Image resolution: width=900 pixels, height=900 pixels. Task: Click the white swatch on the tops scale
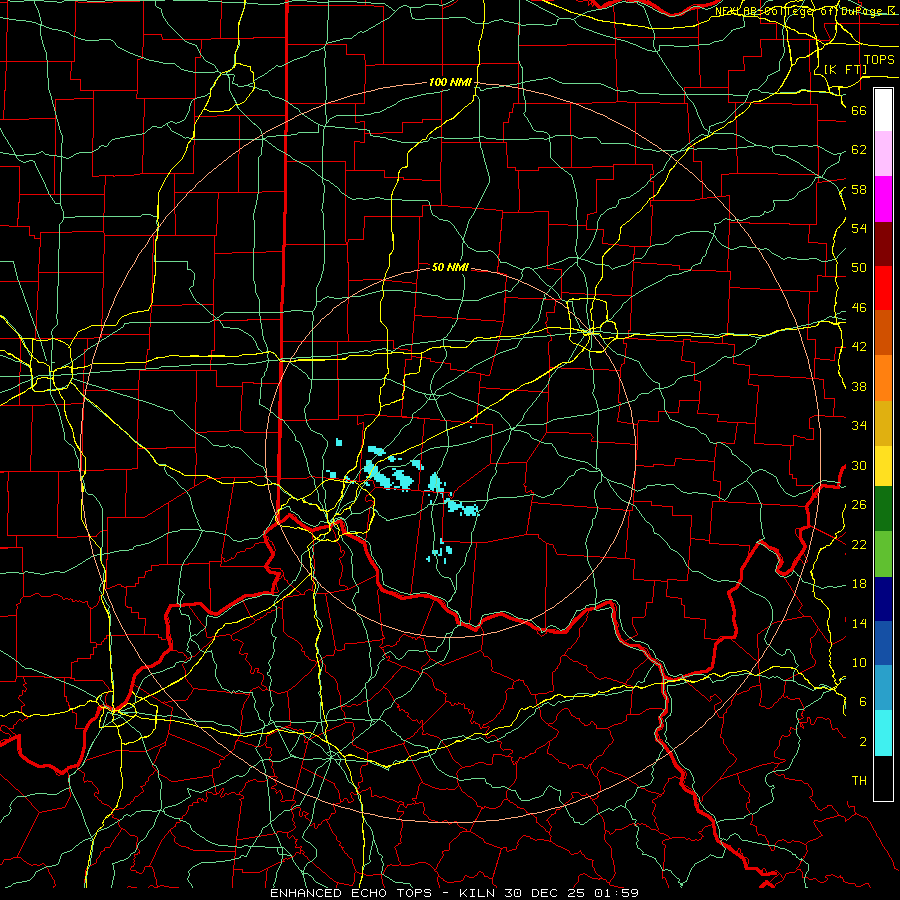click(x=883, y=110)
